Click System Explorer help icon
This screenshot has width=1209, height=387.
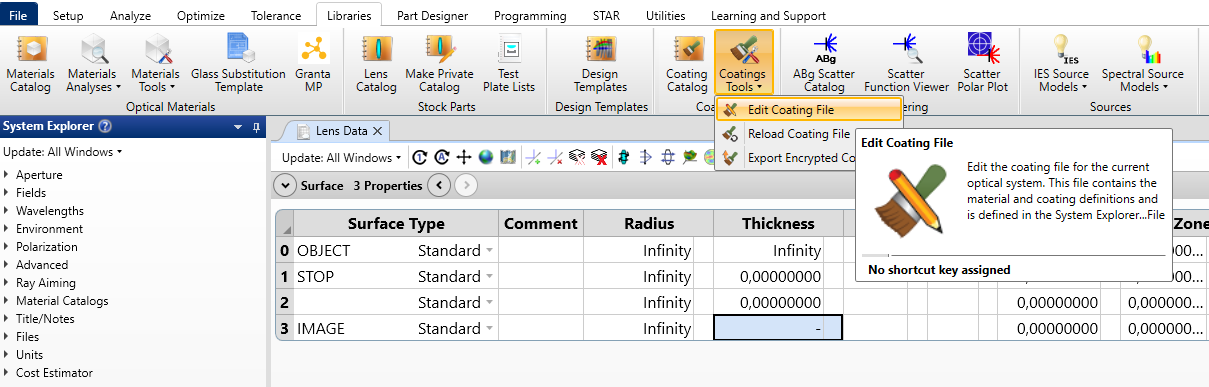click(x=105, y=126)
